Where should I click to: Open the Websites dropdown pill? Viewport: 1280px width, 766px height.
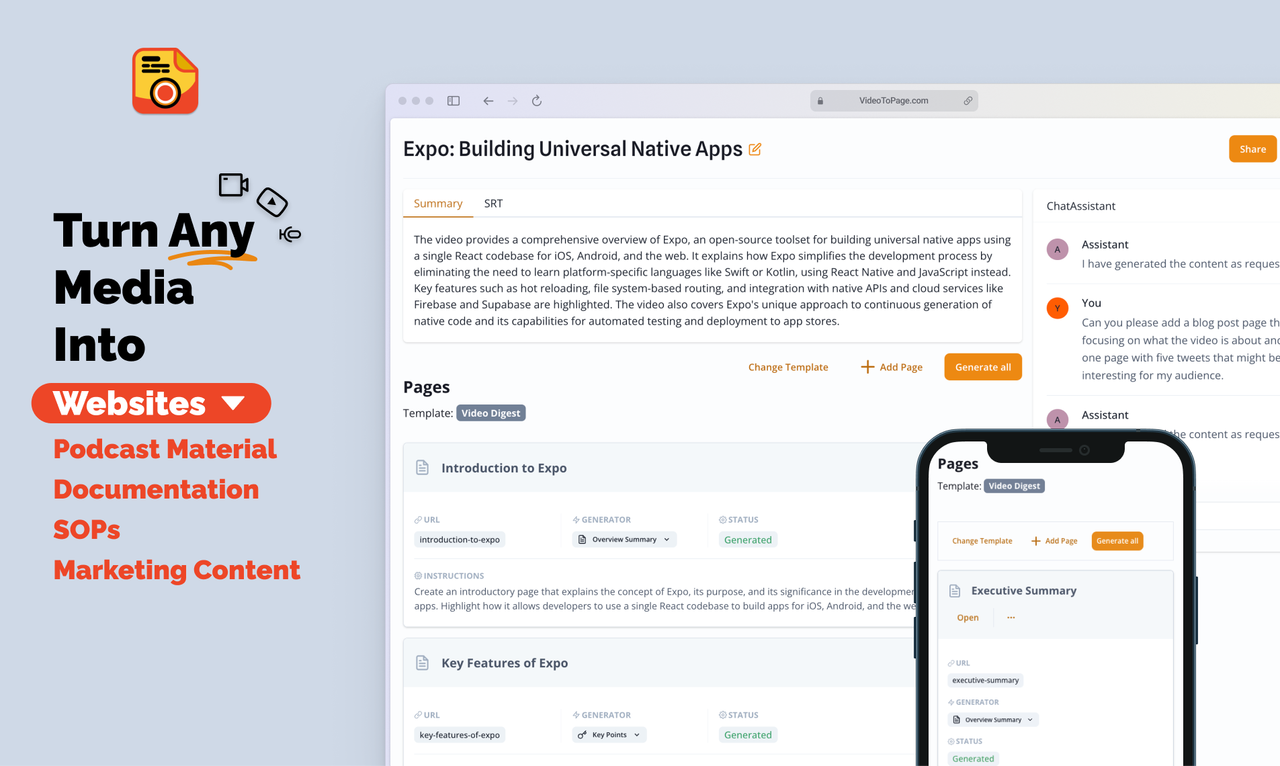(151, 403)
